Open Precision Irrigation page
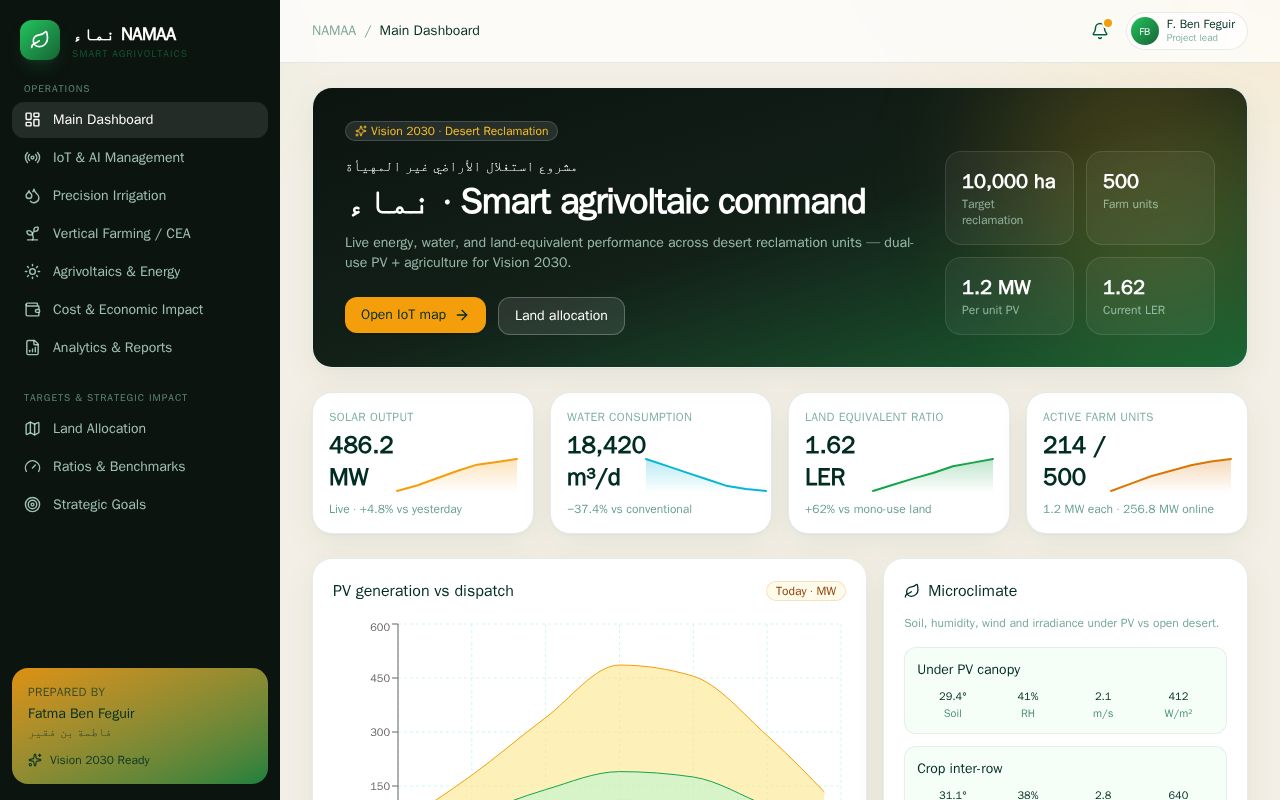The image size is (1280, 800). (x=140, y=195)
